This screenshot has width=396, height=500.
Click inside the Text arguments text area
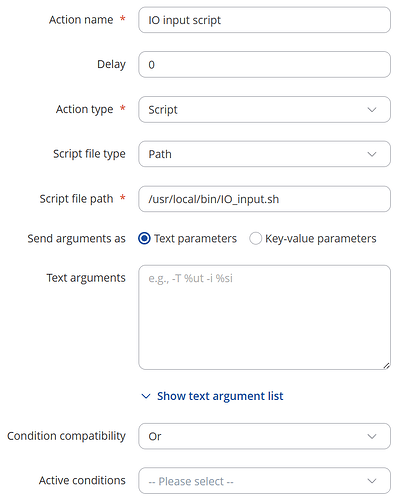coord(264,317)
